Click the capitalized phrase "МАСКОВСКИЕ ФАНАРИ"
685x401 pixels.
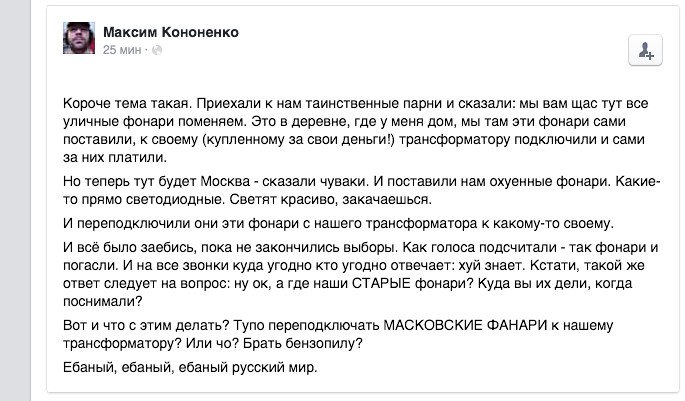pyautogui.click(x=465, y=325)
